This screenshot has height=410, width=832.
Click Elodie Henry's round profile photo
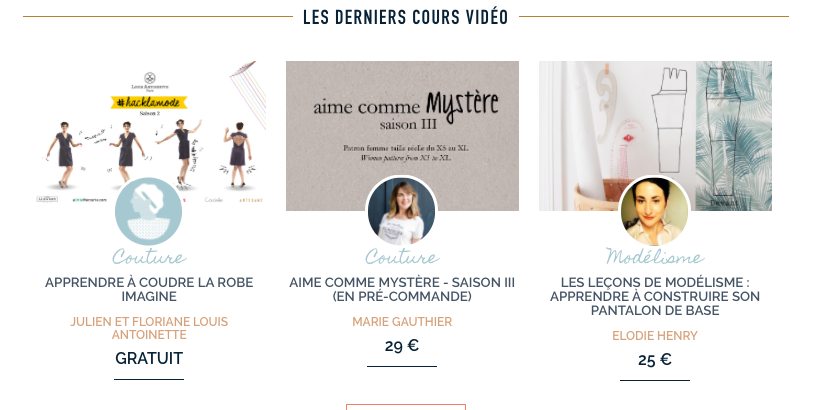(x=655, y=211)
